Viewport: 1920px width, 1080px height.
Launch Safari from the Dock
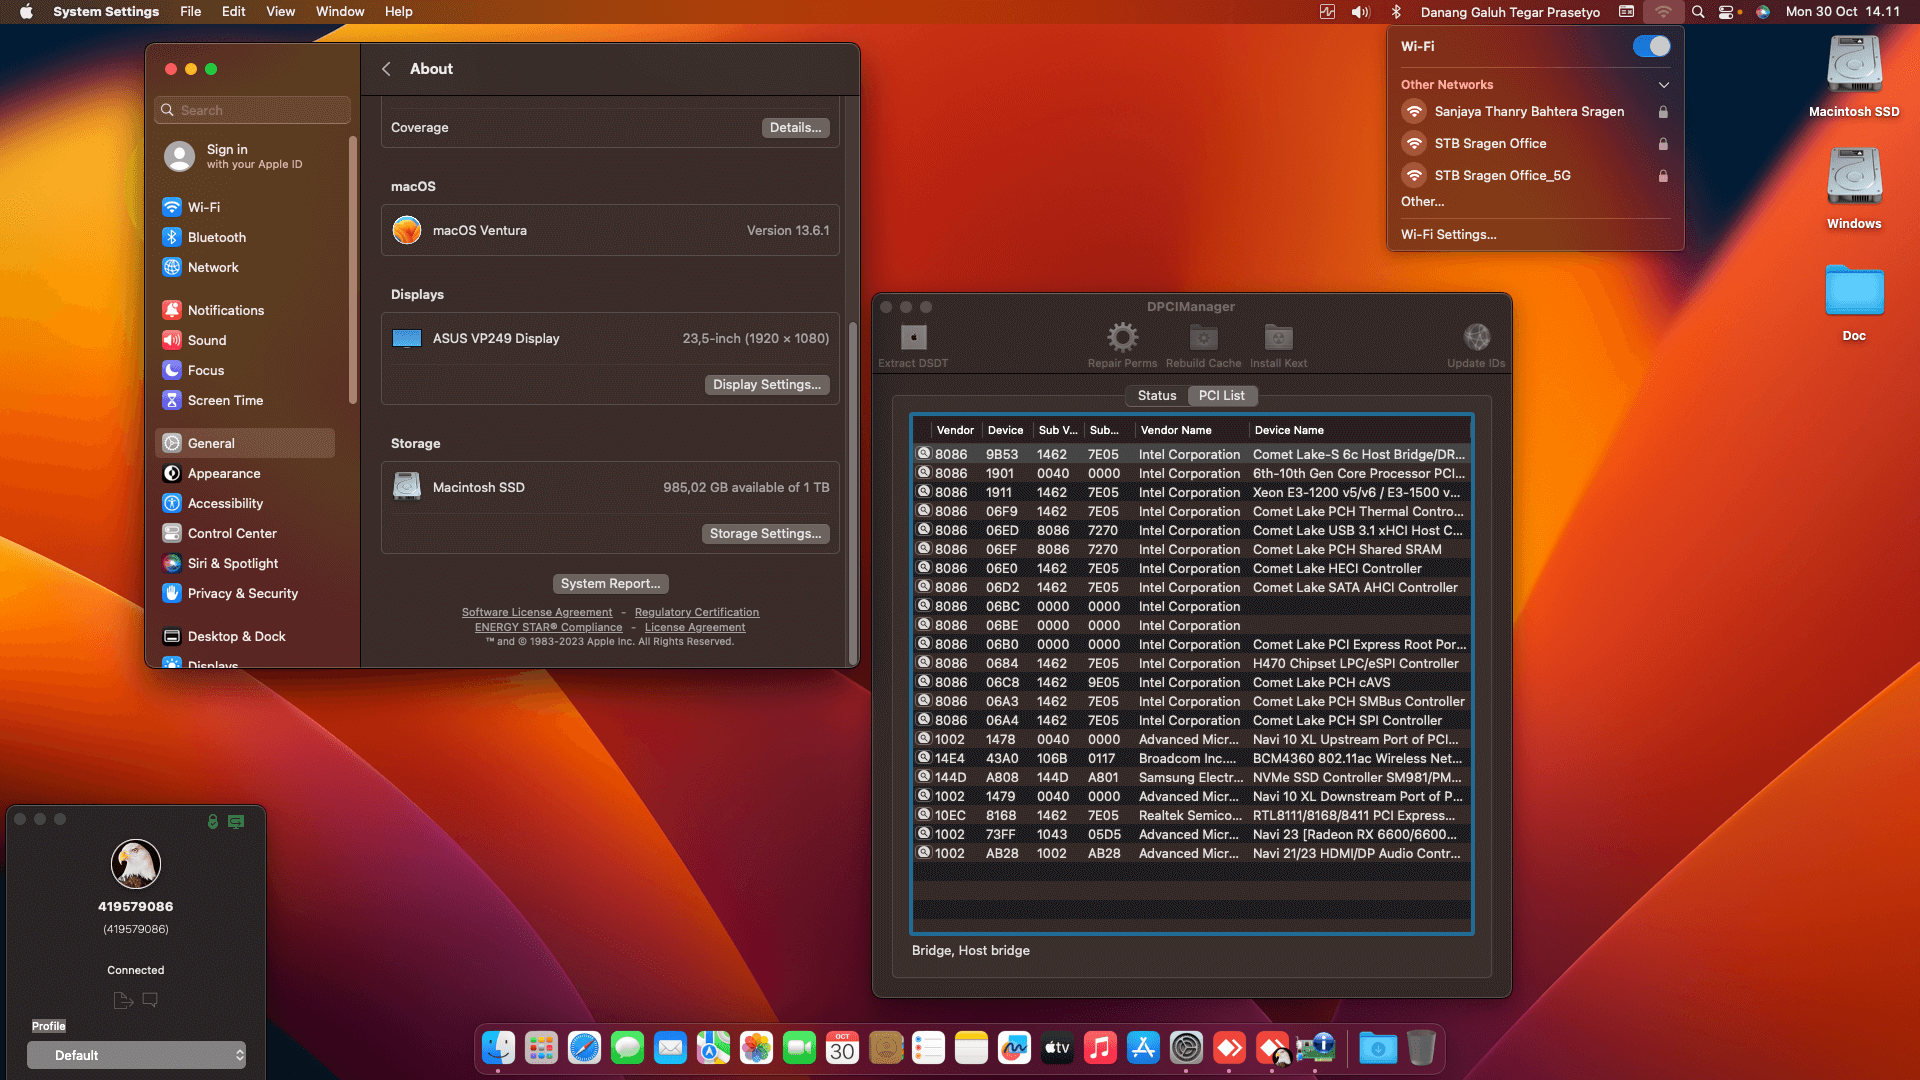(584, 1048)
